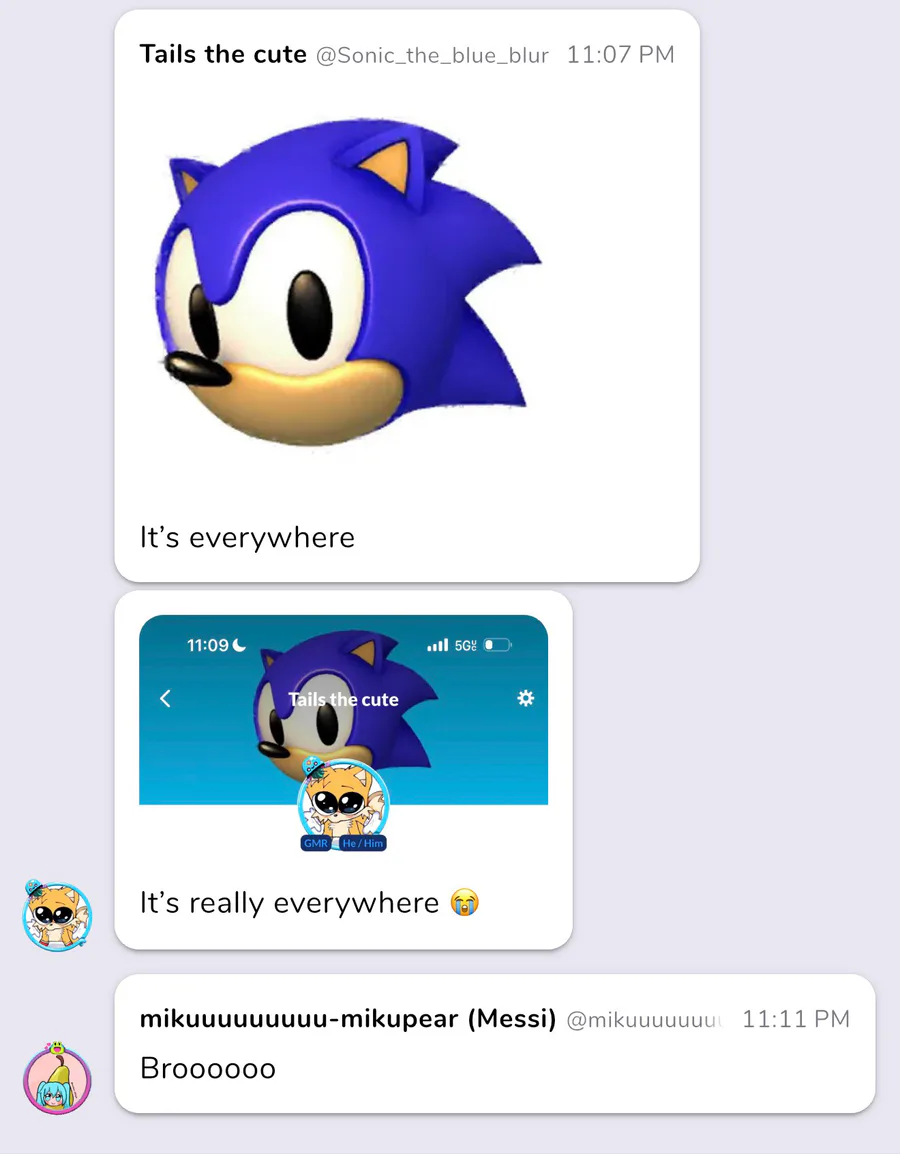Open the large Sonic head image
Image resolution: width=900 pixels, height=1154 pixels.
[349, 282]
